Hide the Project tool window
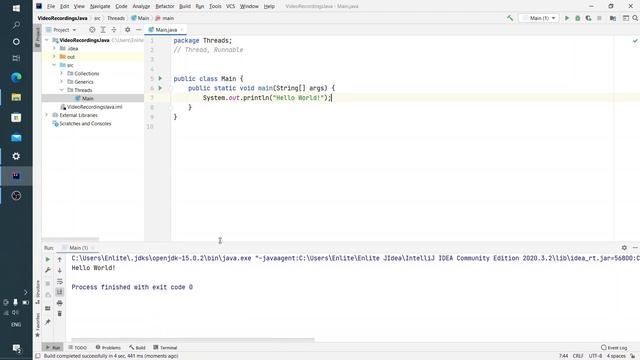 (x=138, y=30)
